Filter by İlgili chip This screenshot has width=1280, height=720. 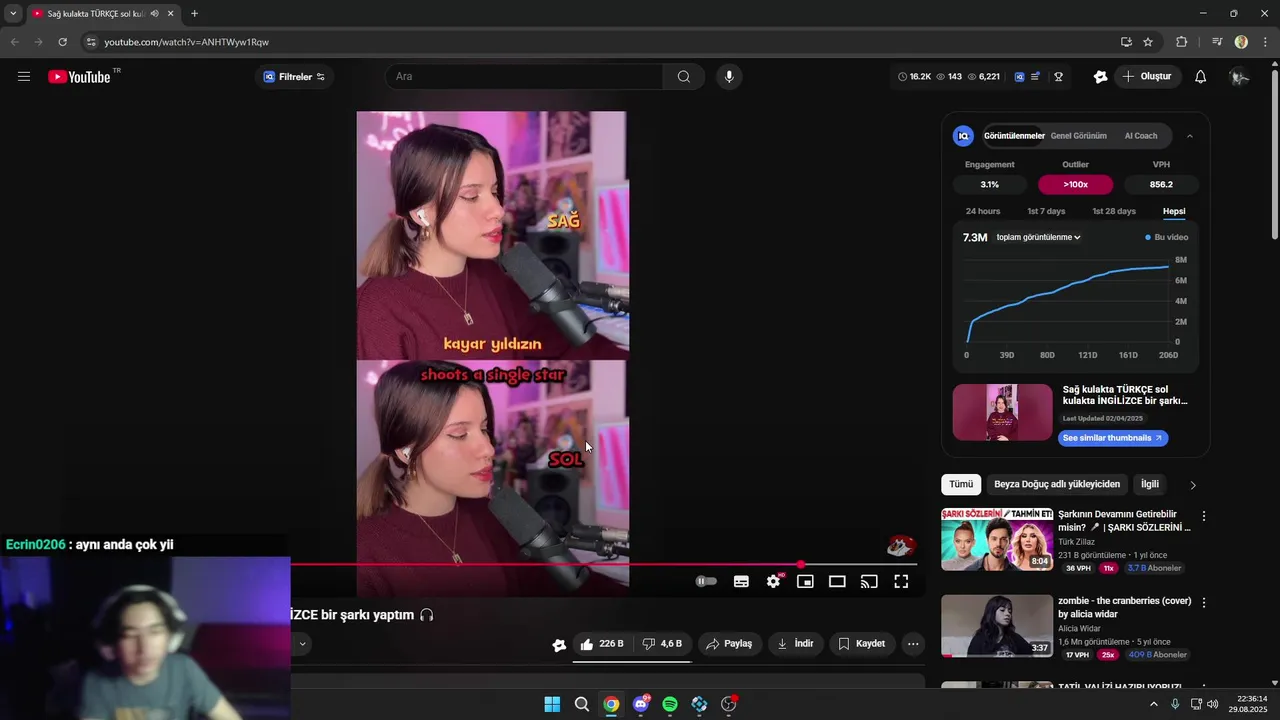coord(1150,484)
